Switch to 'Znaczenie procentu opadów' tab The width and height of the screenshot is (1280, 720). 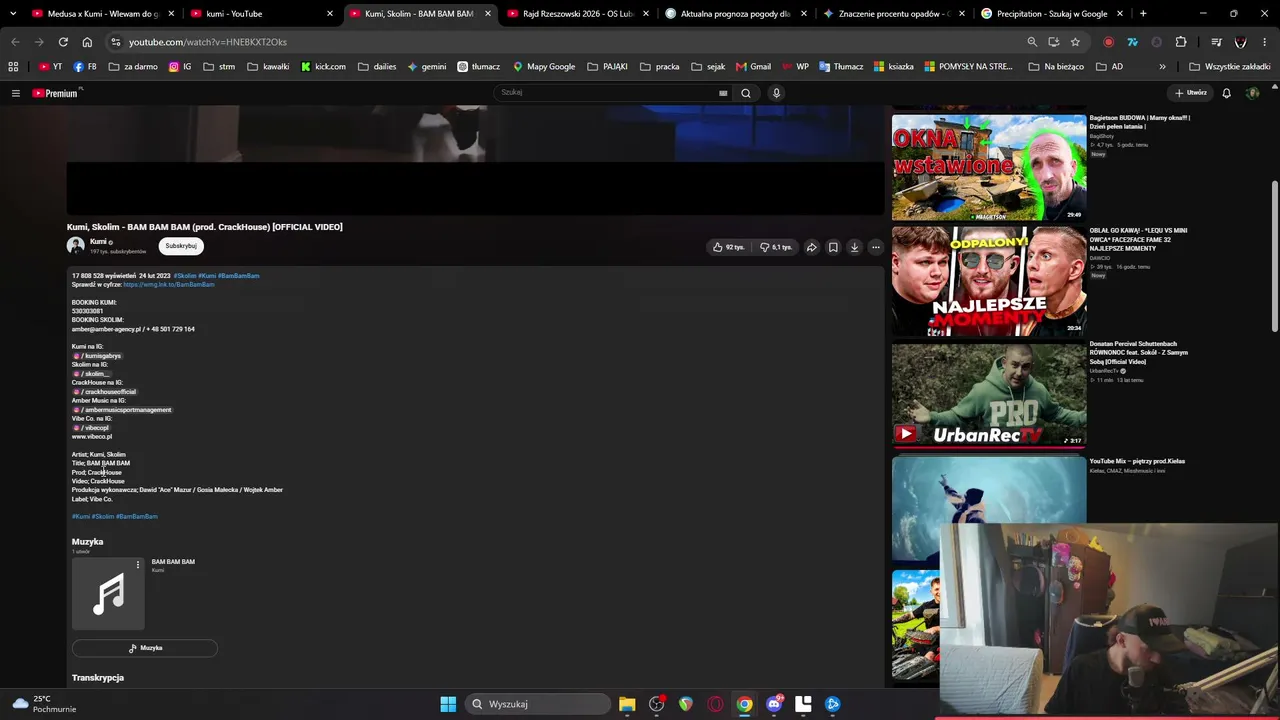893,14
